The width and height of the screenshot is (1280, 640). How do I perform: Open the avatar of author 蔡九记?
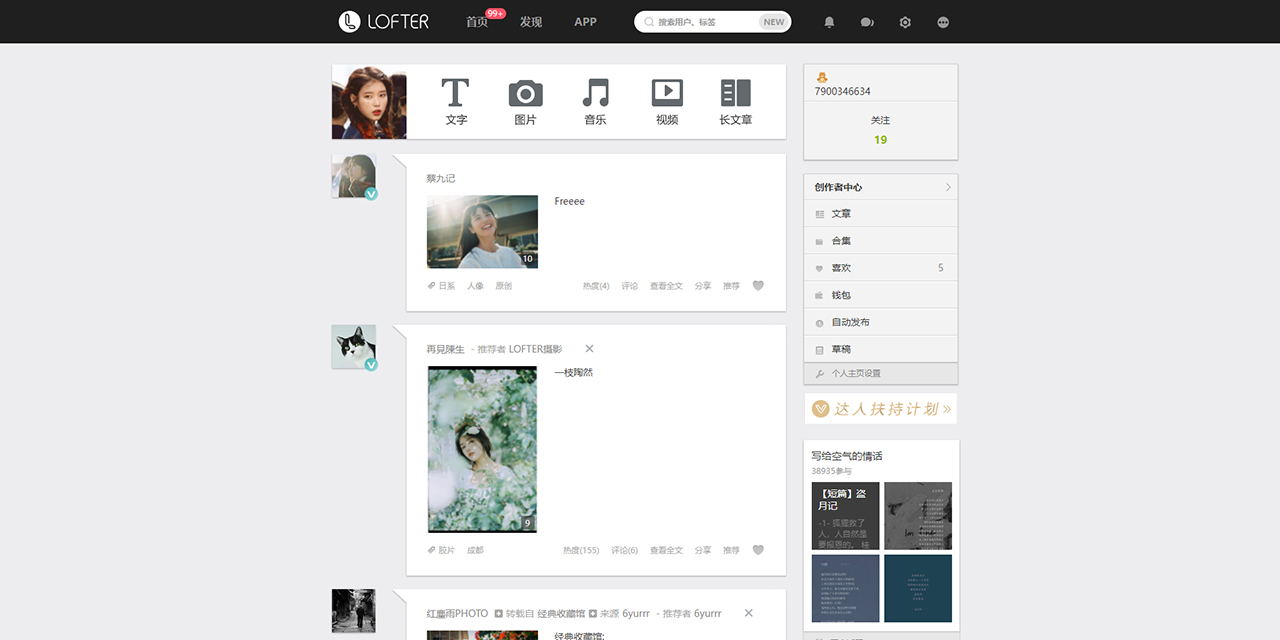tap(354, 177)
